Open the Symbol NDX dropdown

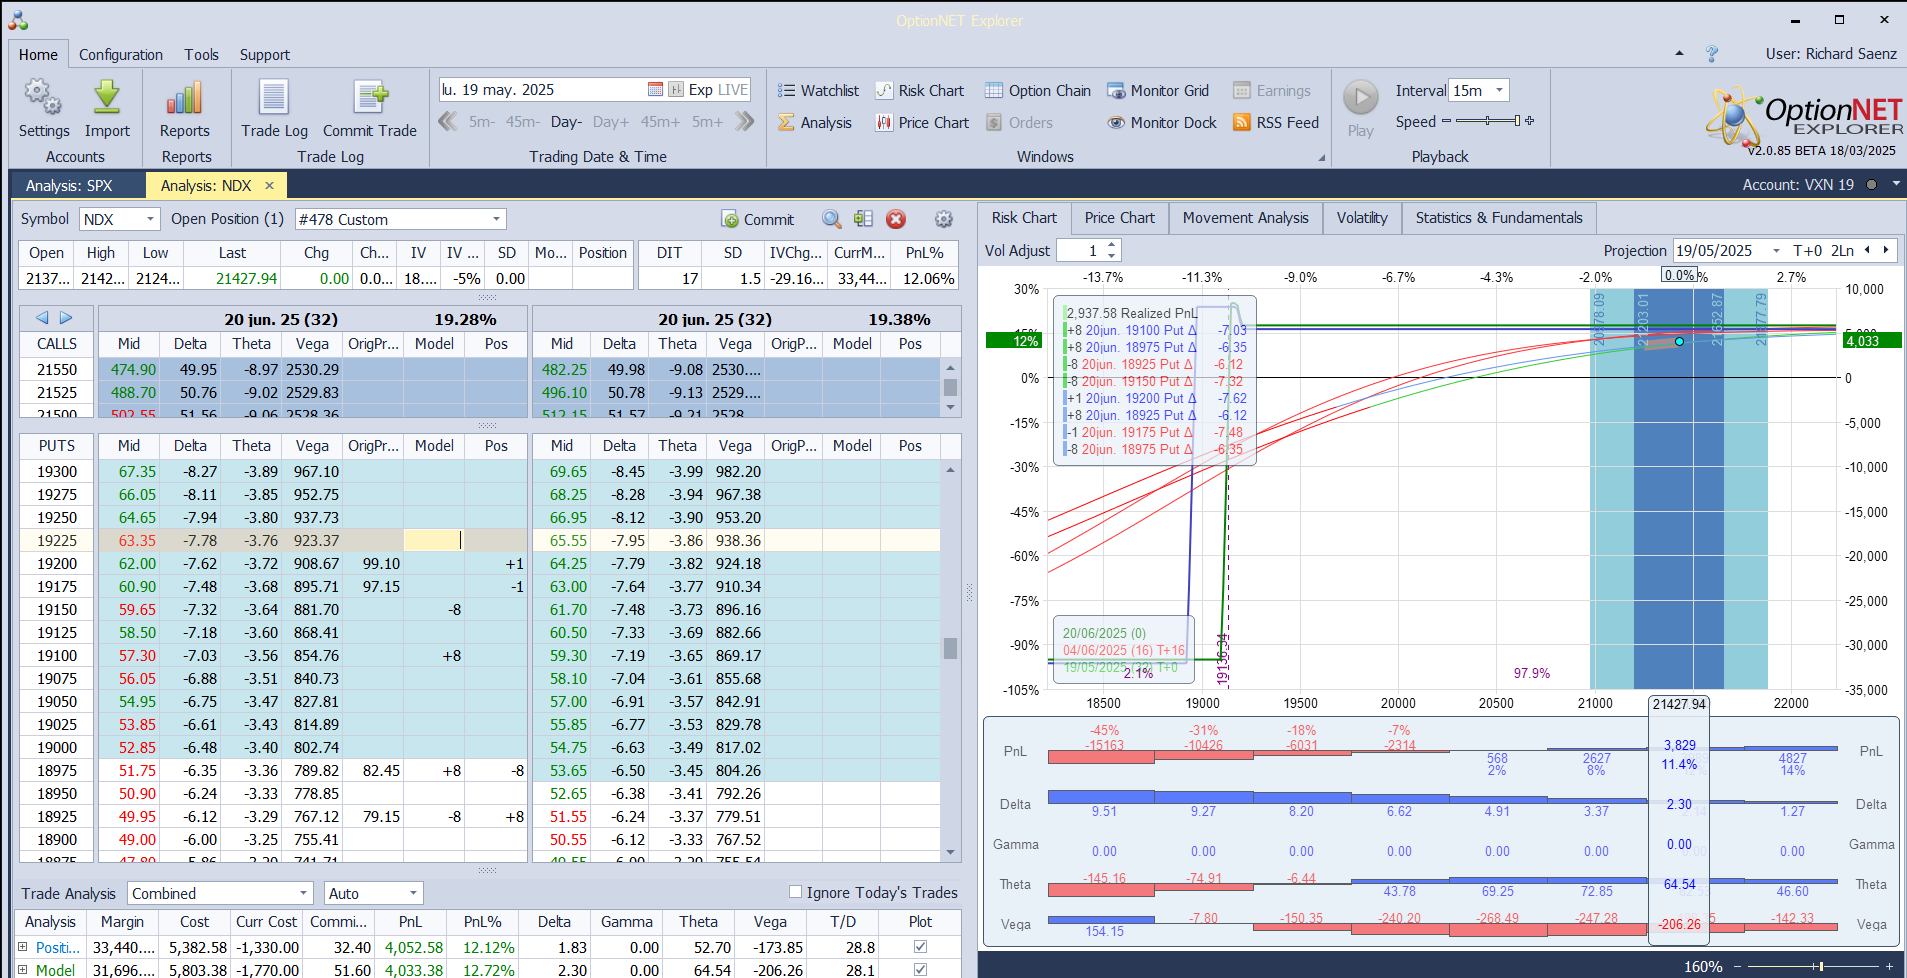[151, 219]
